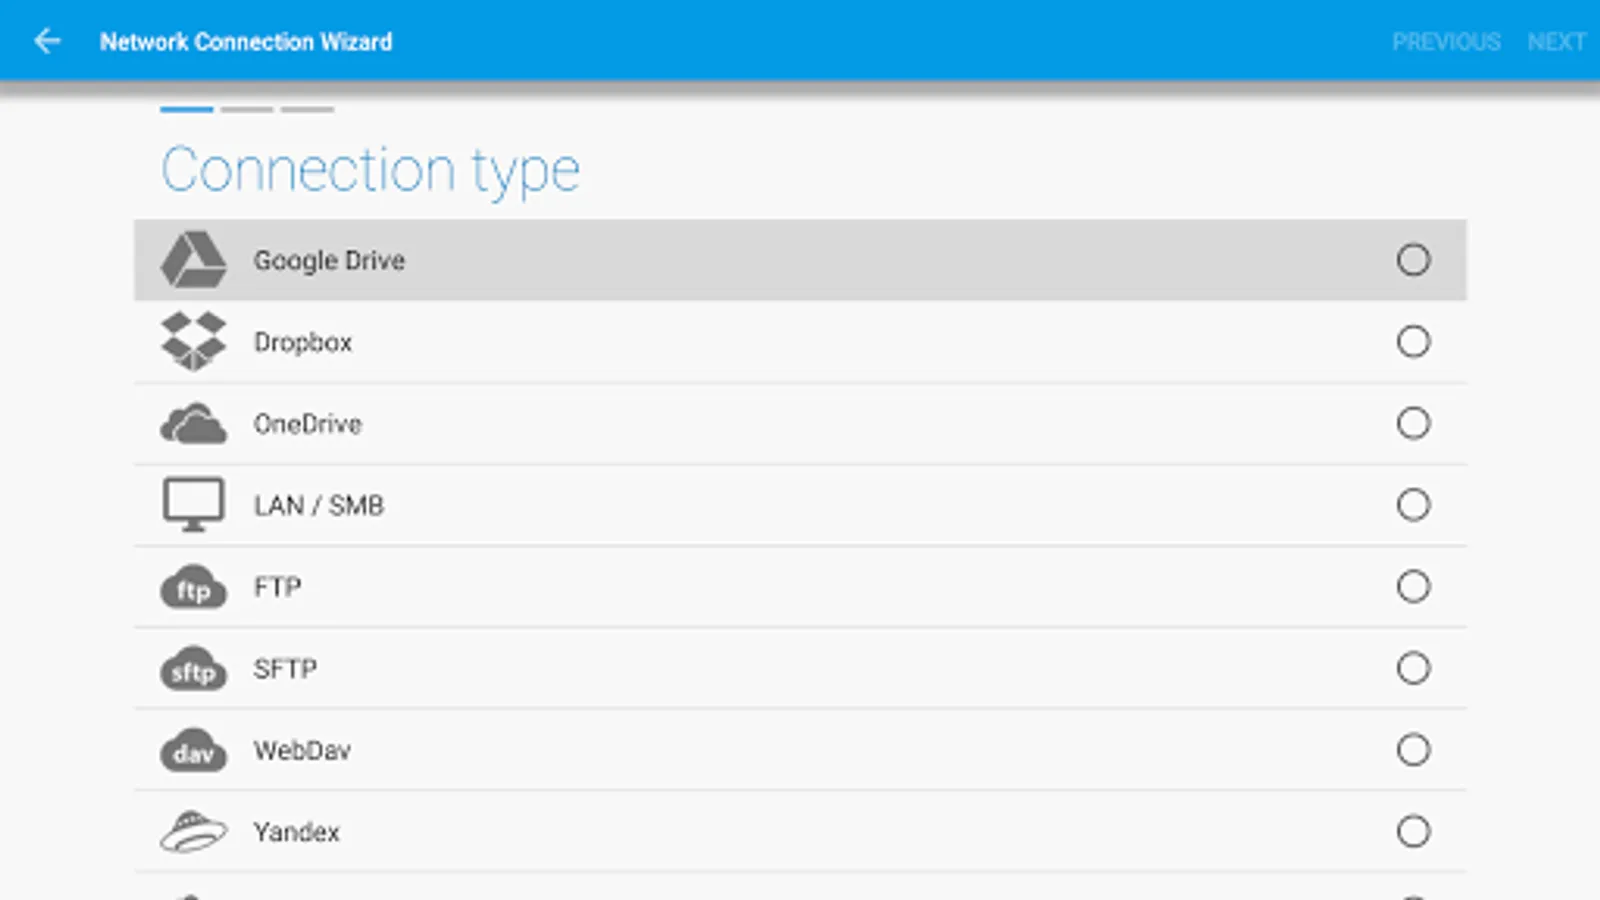Click the FTP cloud icon
The image size is (1600, 900).
[193, 588]
